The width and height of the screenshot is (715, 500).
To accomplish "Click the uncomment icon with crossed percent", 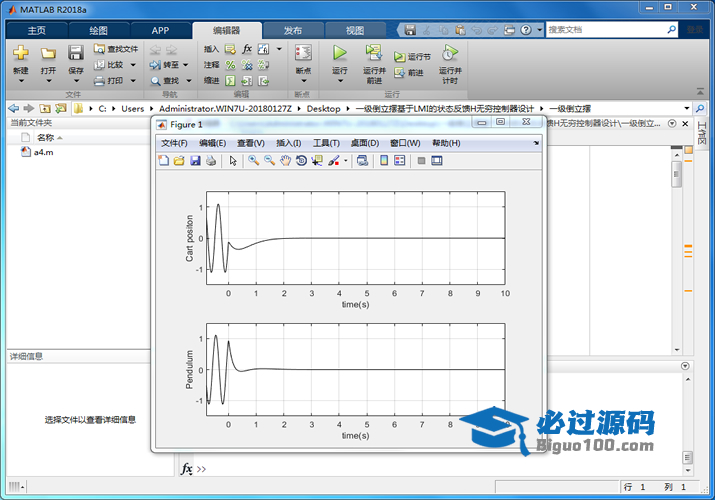I will click(x=247, y=65).
